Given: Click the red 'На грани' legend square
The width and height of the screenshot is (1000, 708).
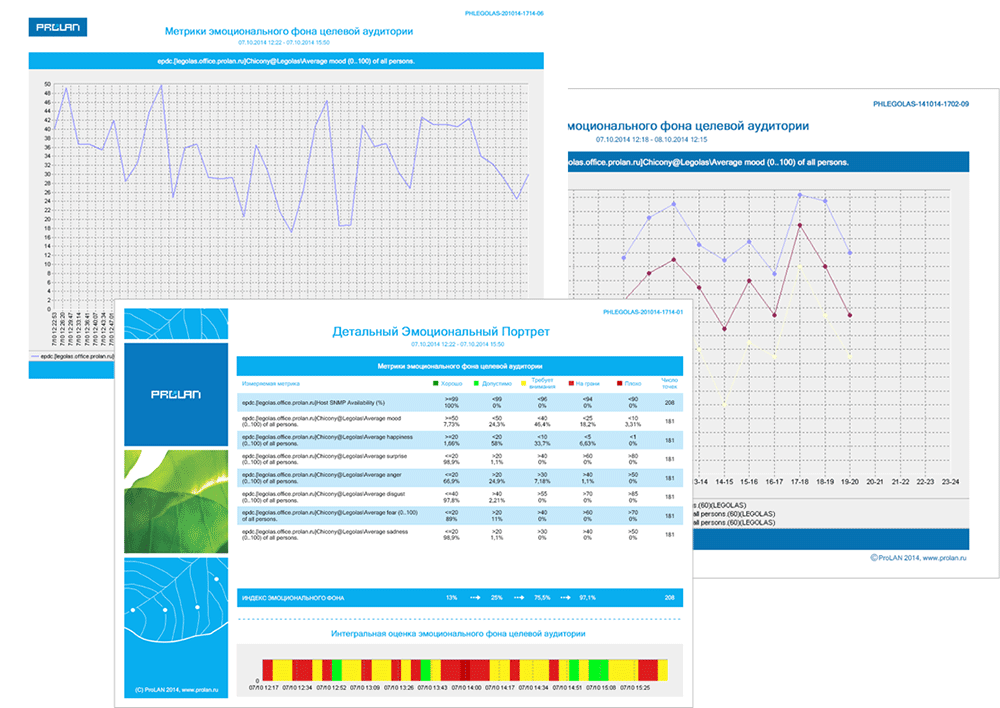Looking at the screenshot, I should tap(570, 383).
